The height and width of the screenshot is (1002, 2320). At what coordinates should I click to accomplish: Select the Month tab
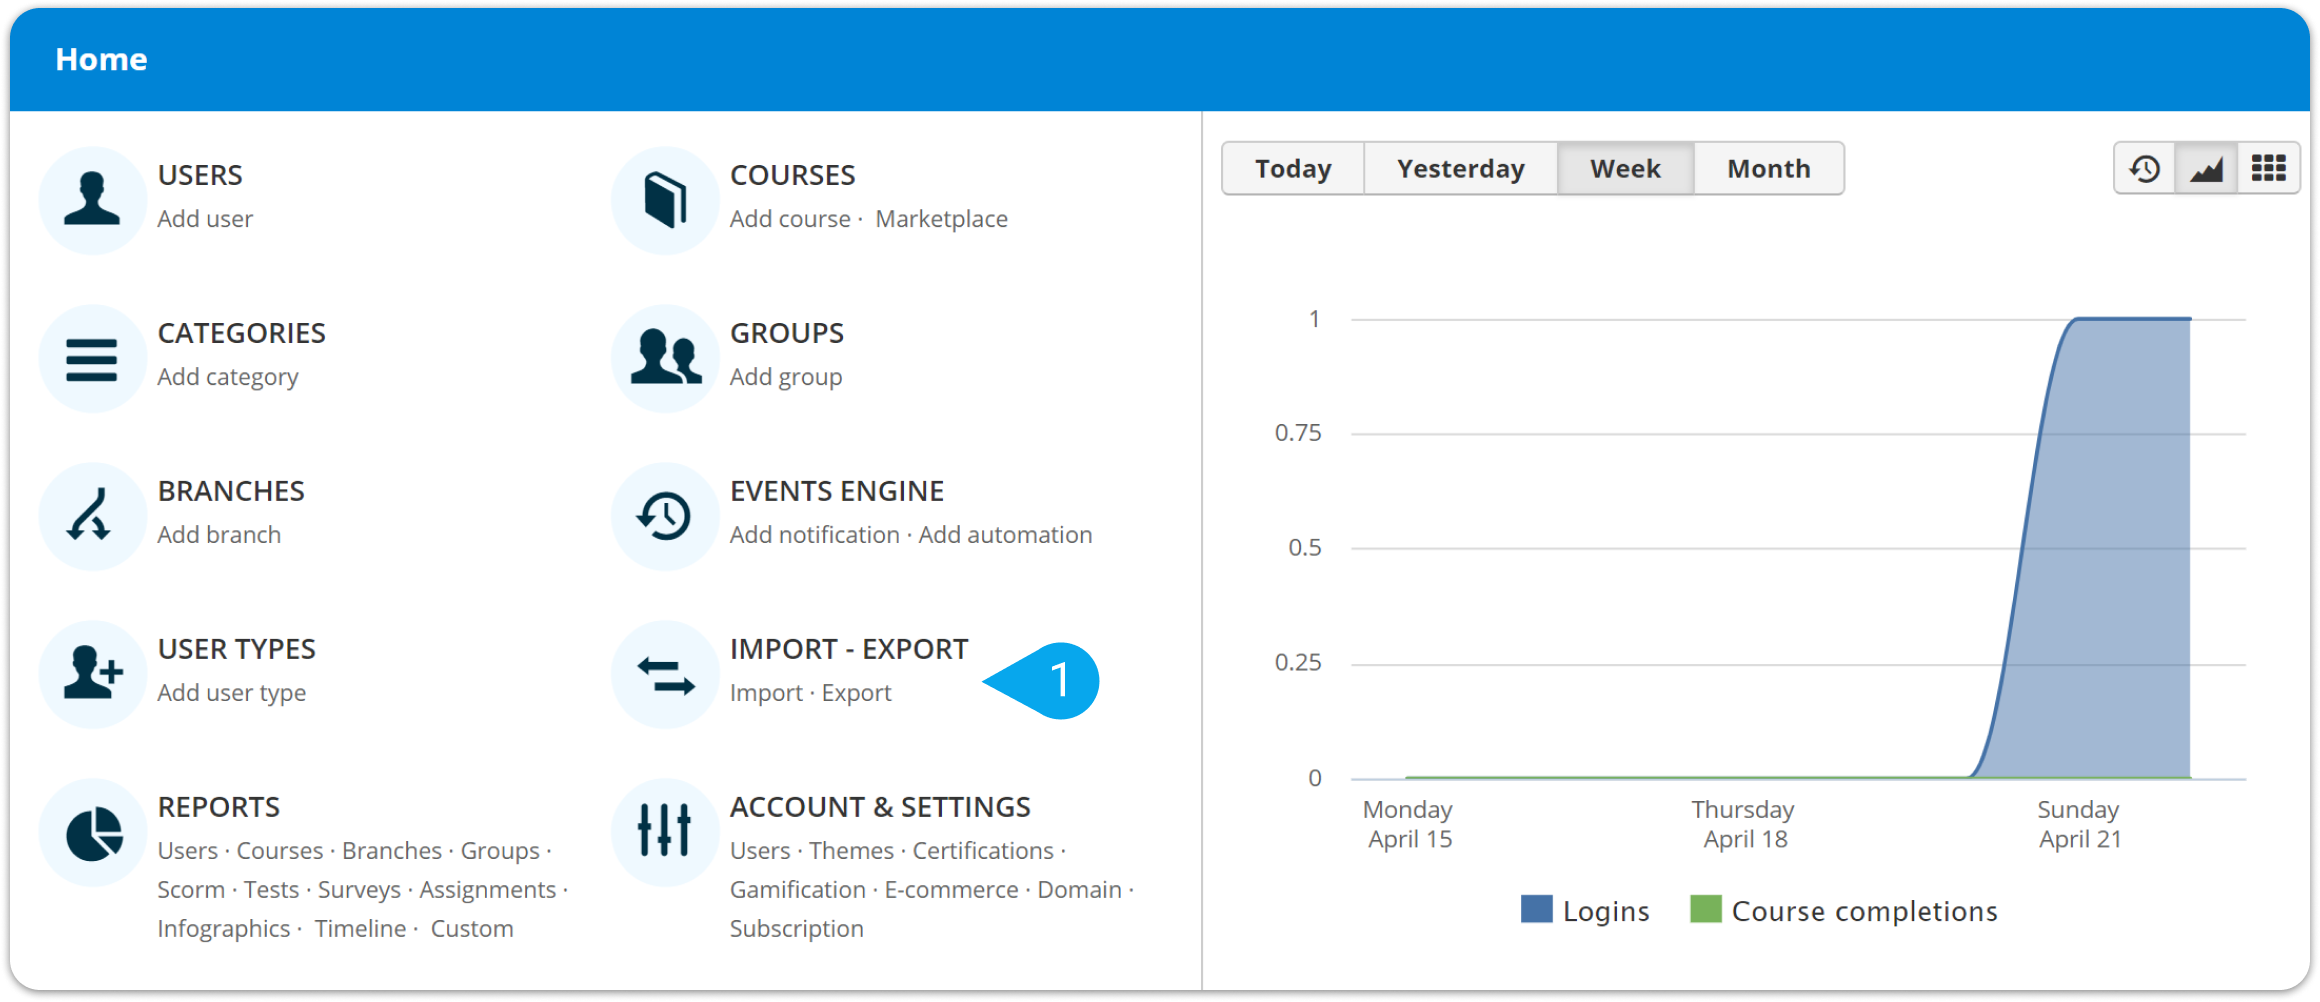pos(1769,168)
